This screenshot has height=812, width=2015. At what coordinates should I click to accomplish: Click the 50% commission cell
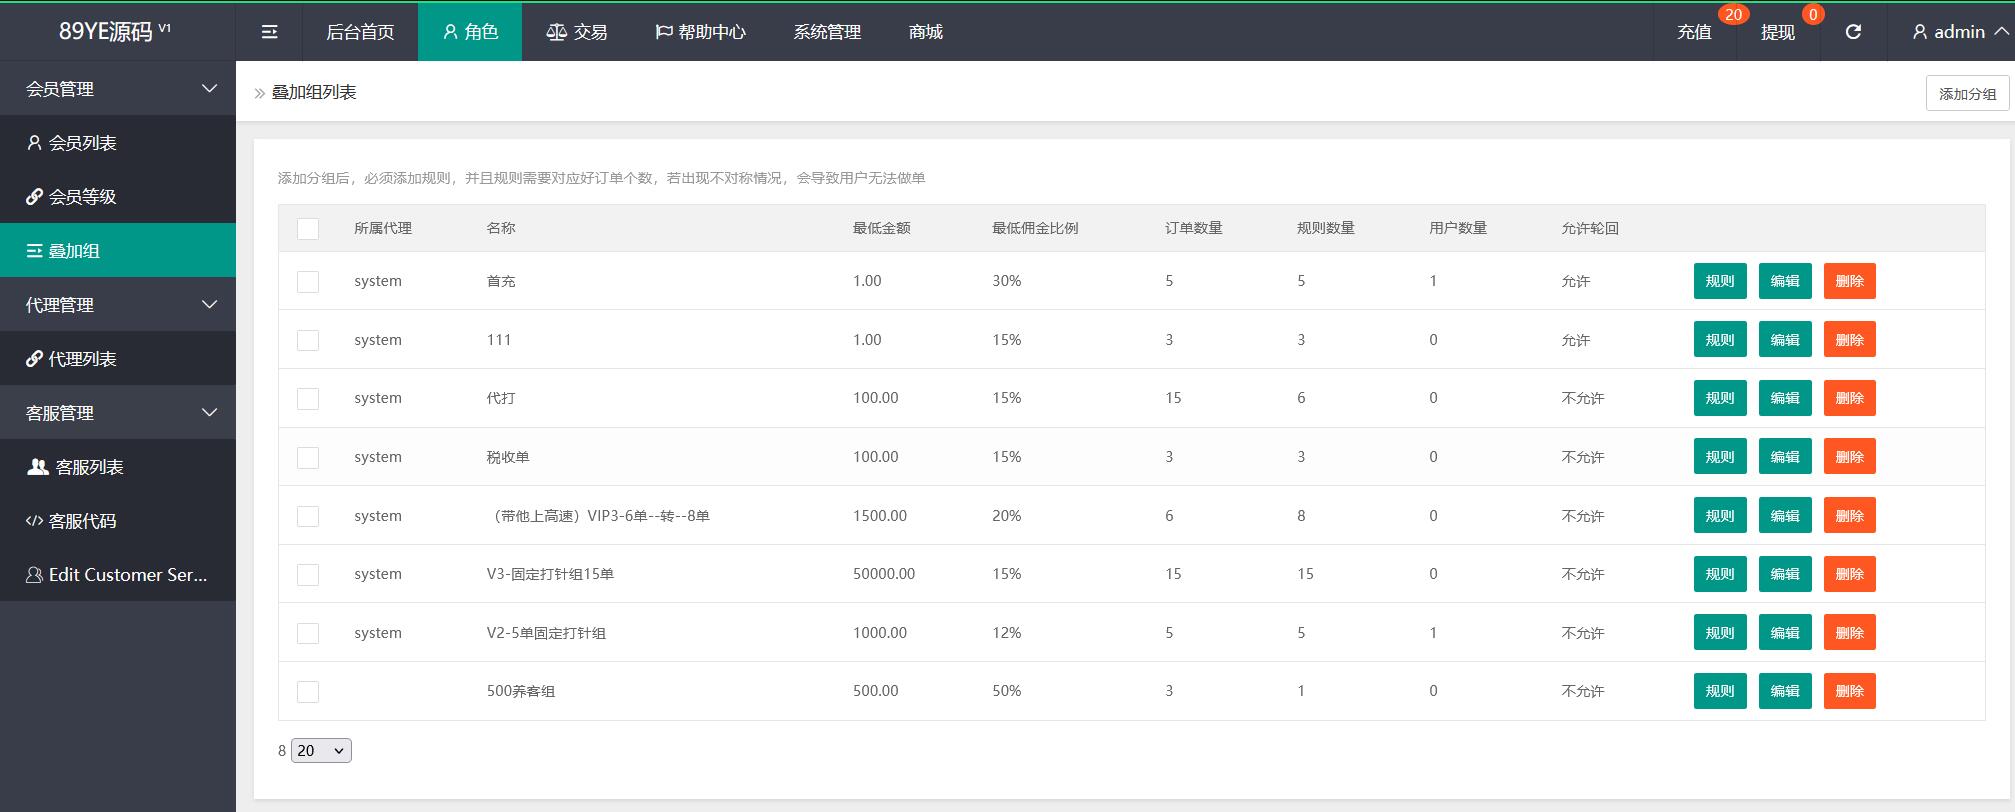coord(1006,691)
